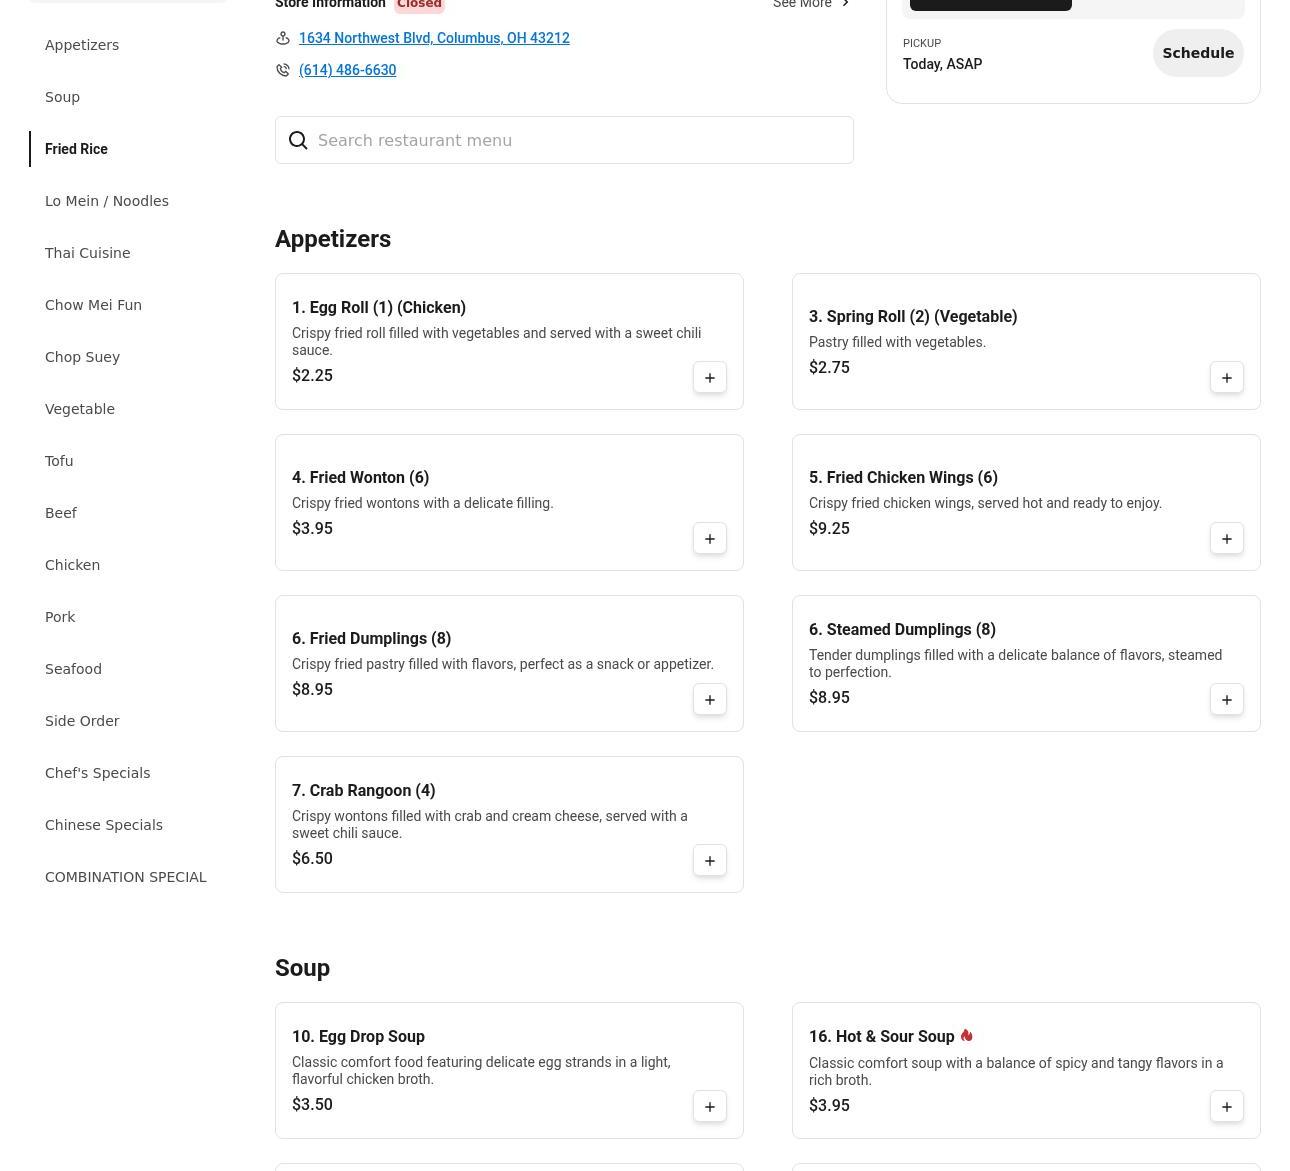The width and height of the screenshot is (1290, 1171).
Task: Click the phone icon beside number
Action: tap(283, 70)
